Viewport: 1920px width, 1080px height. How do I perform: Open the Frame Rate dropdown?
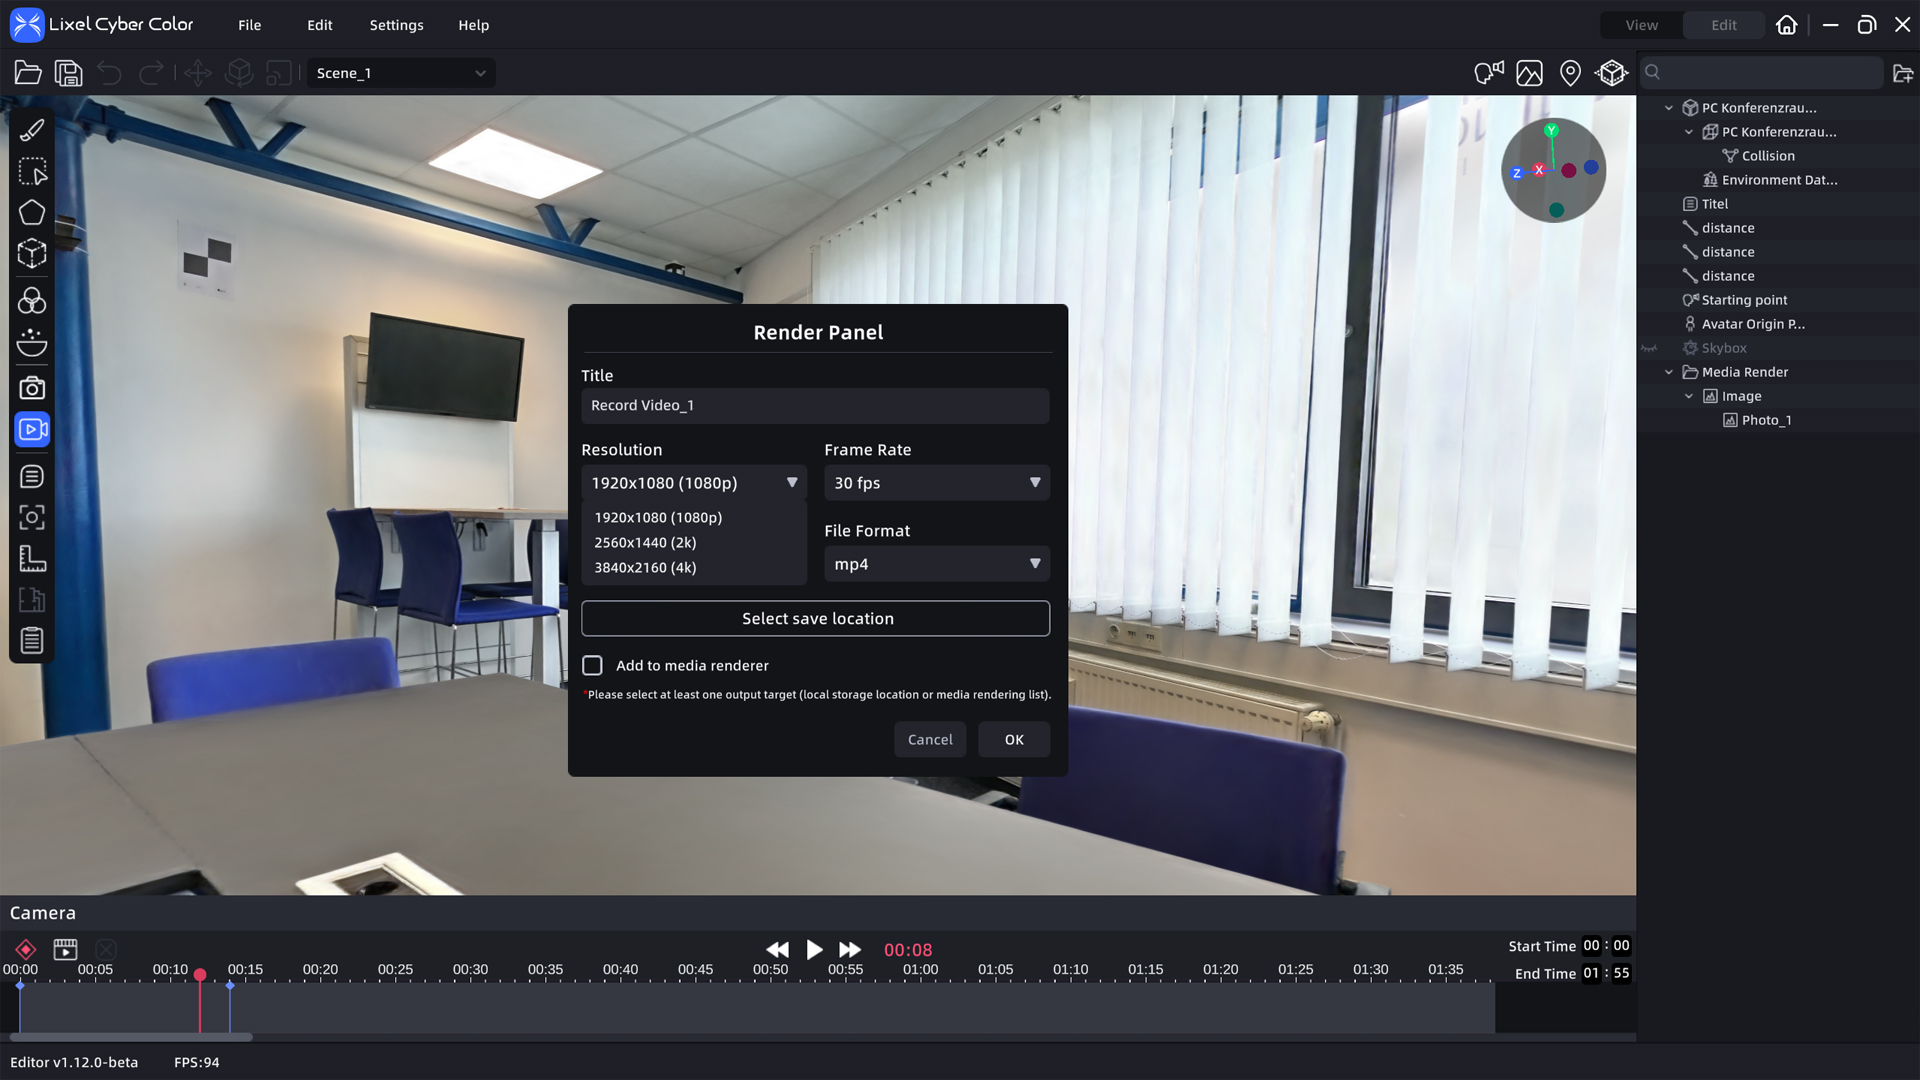click(x=936, y=483)
